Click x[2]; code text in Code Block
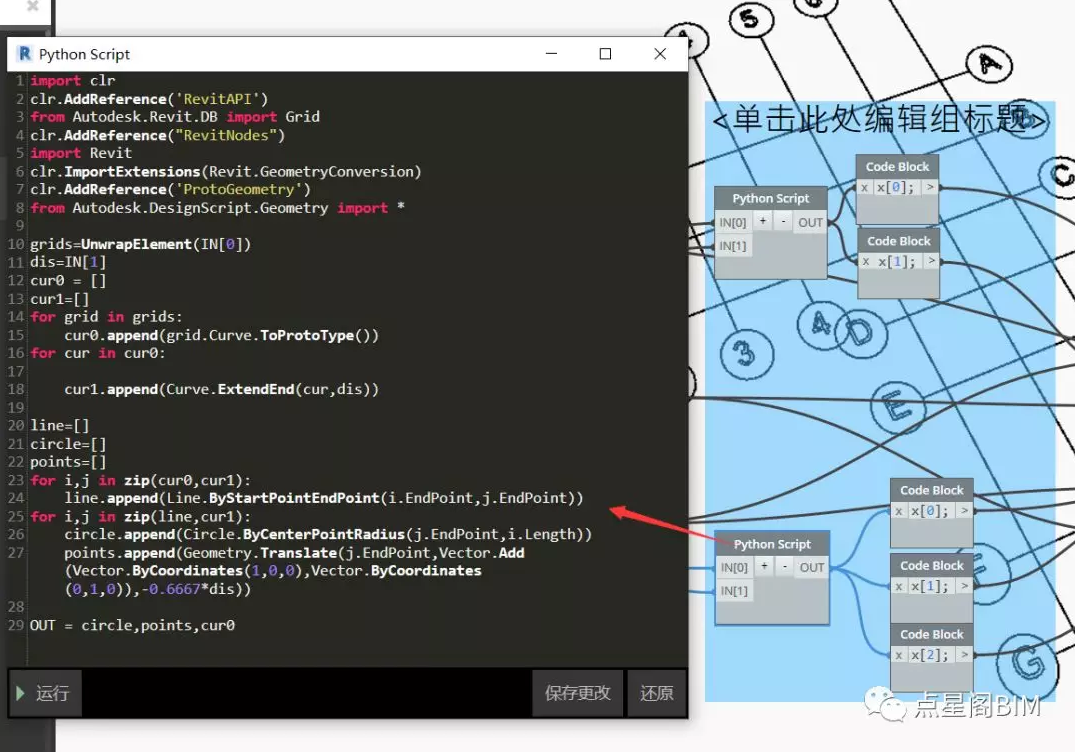 point(929,655)
